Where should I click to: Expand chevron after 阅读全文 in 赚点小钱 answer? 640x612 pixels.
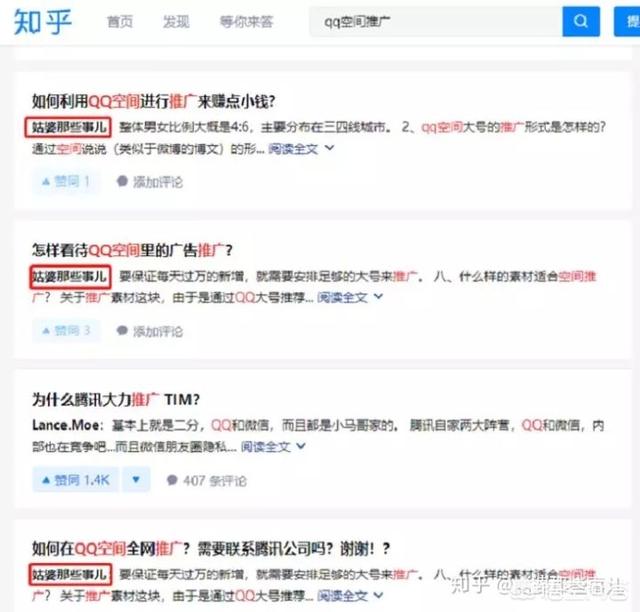pyautogui.click(x=329, y=148)
